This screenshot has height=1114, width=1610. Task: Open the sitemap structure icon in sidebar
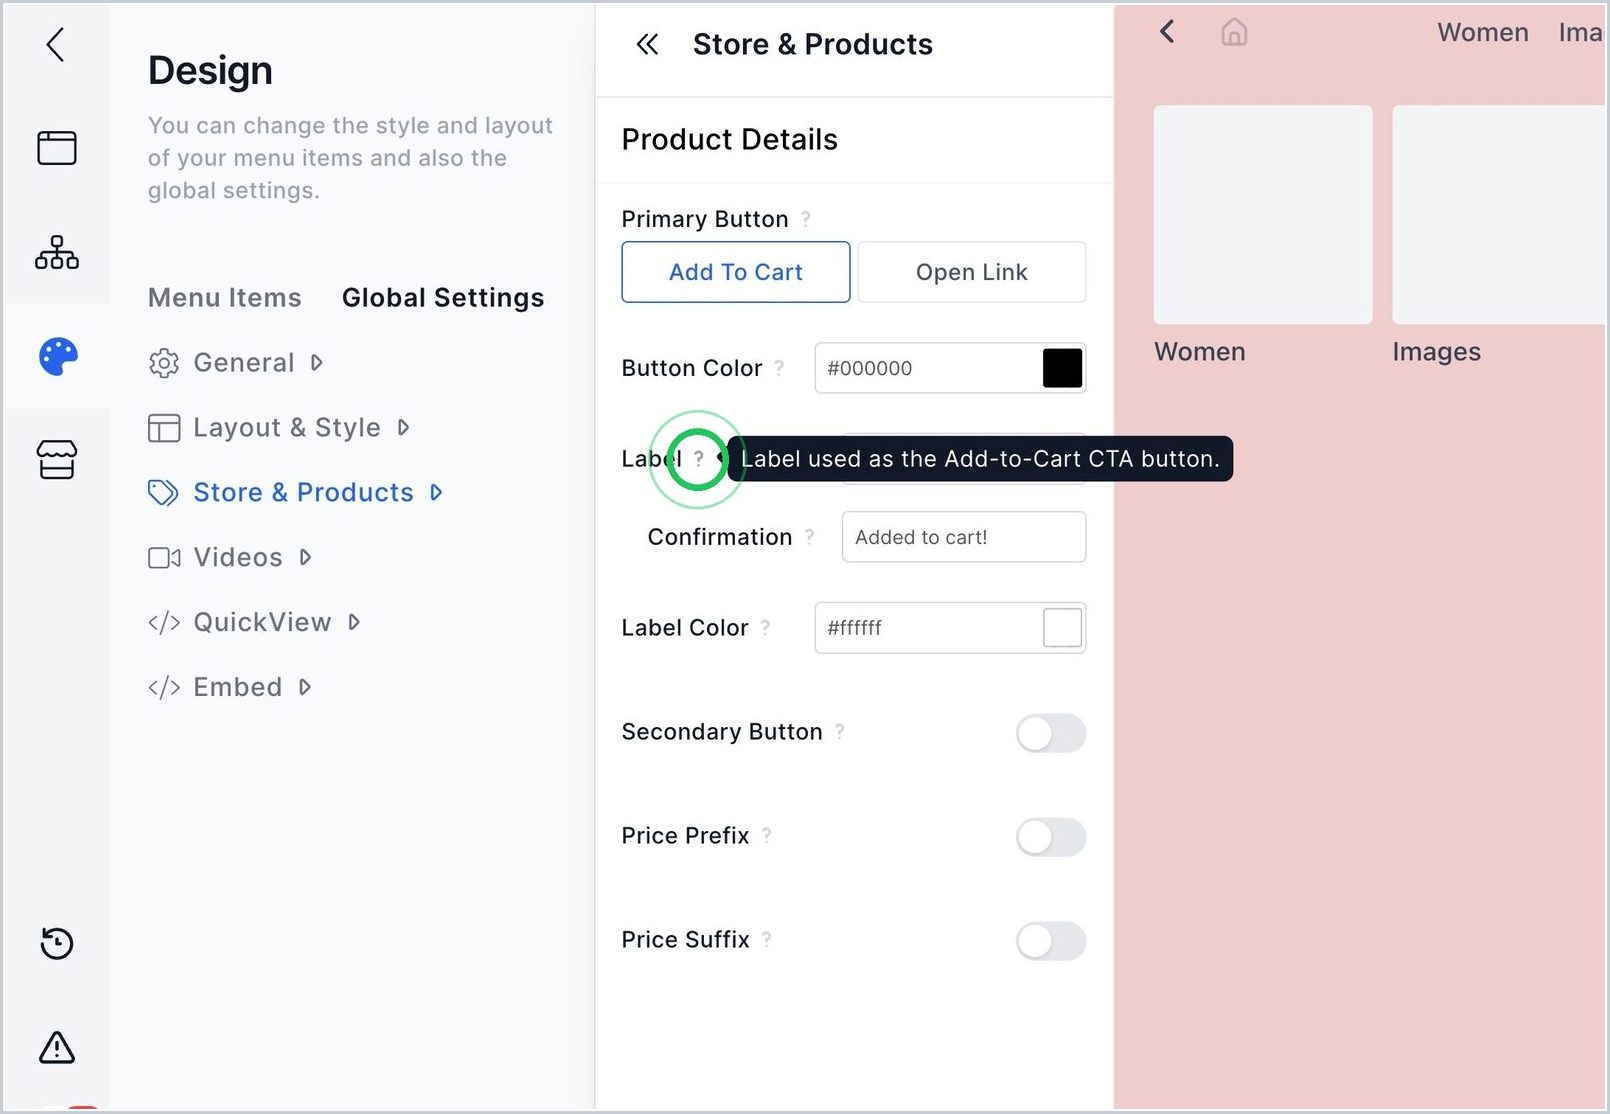[x=57, y=252]
